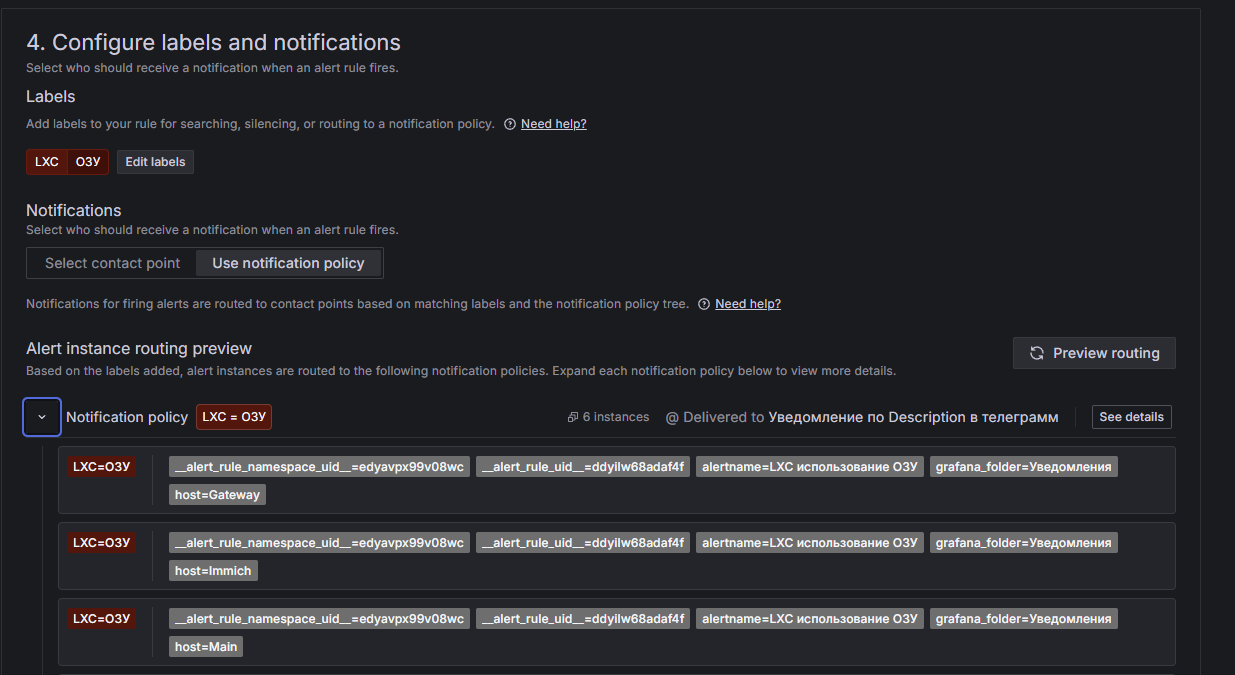Click the host=Immich label chip

[213, 571]
